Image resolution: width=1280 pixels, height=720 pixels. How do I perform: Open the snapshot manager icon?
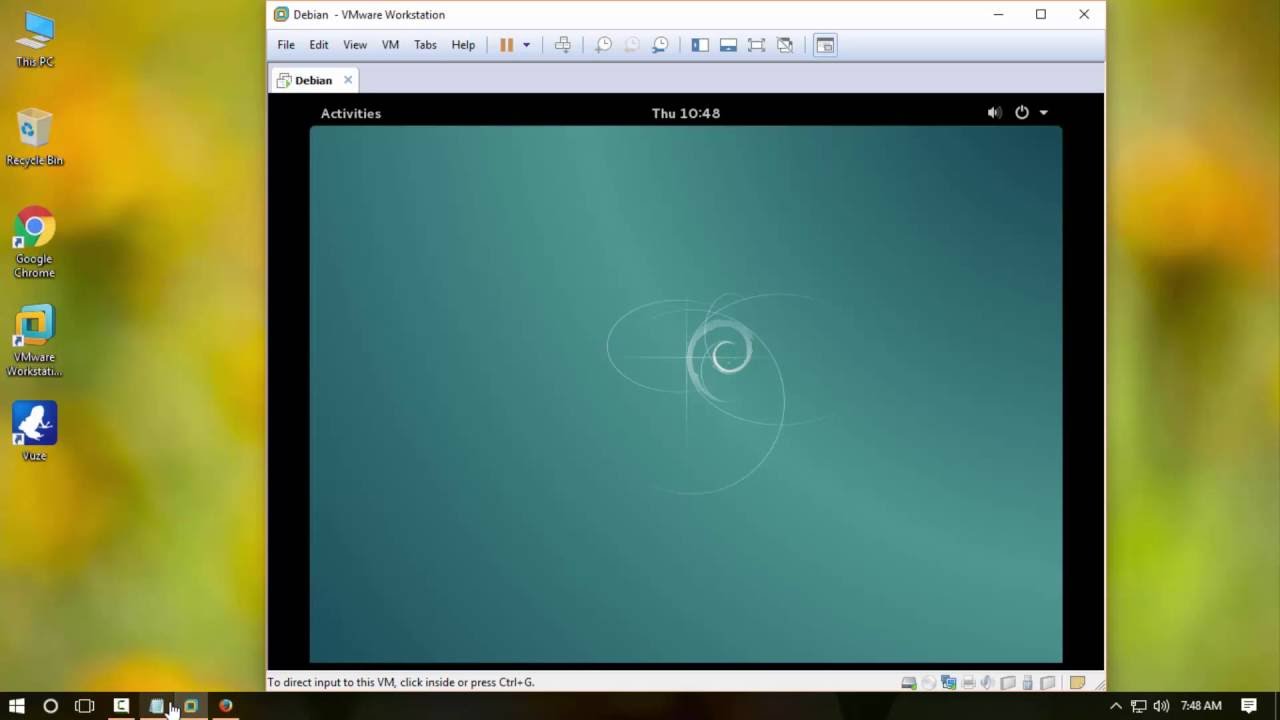pos(660,45)
